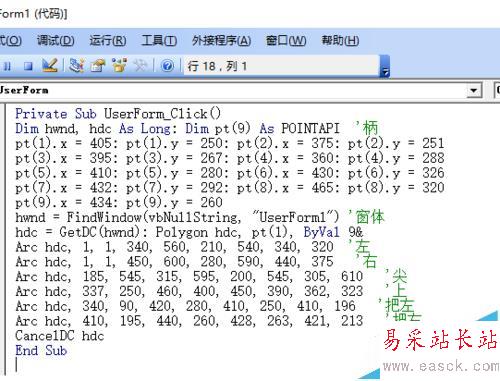500x381 pixels.
Task: Click the line starting pt(1).x = 405
Action: click(230, 143)
